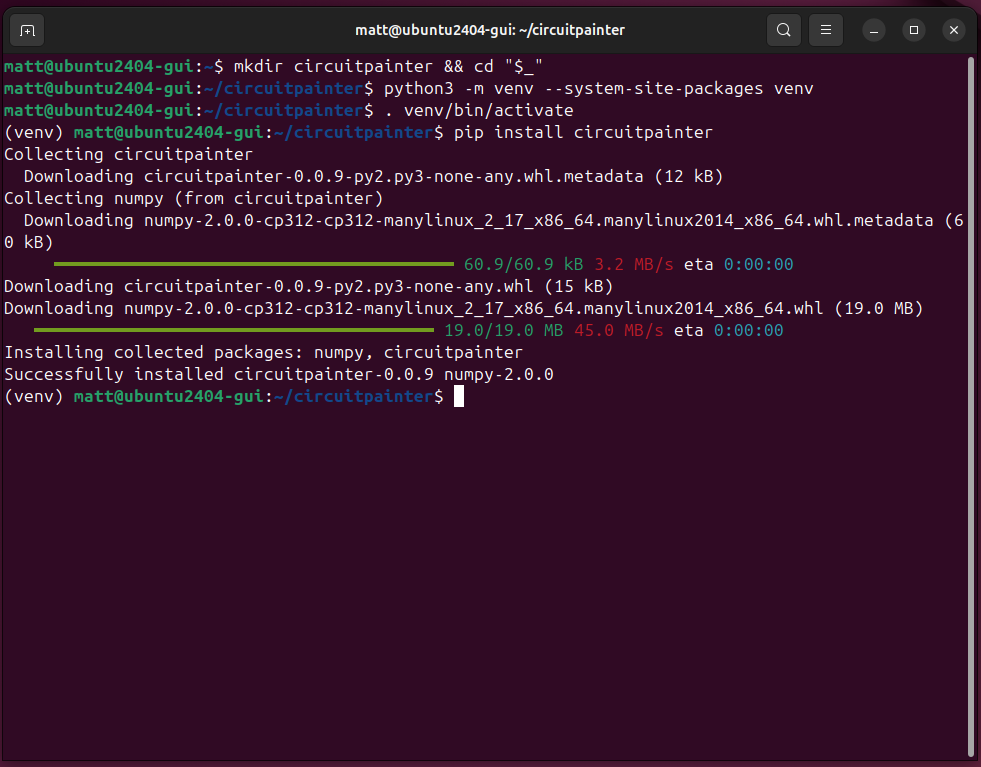This screenshot has width=981, height=767.
Task: Click the '(venv)' prefix on the last prompt
Action: pos(34,397)
